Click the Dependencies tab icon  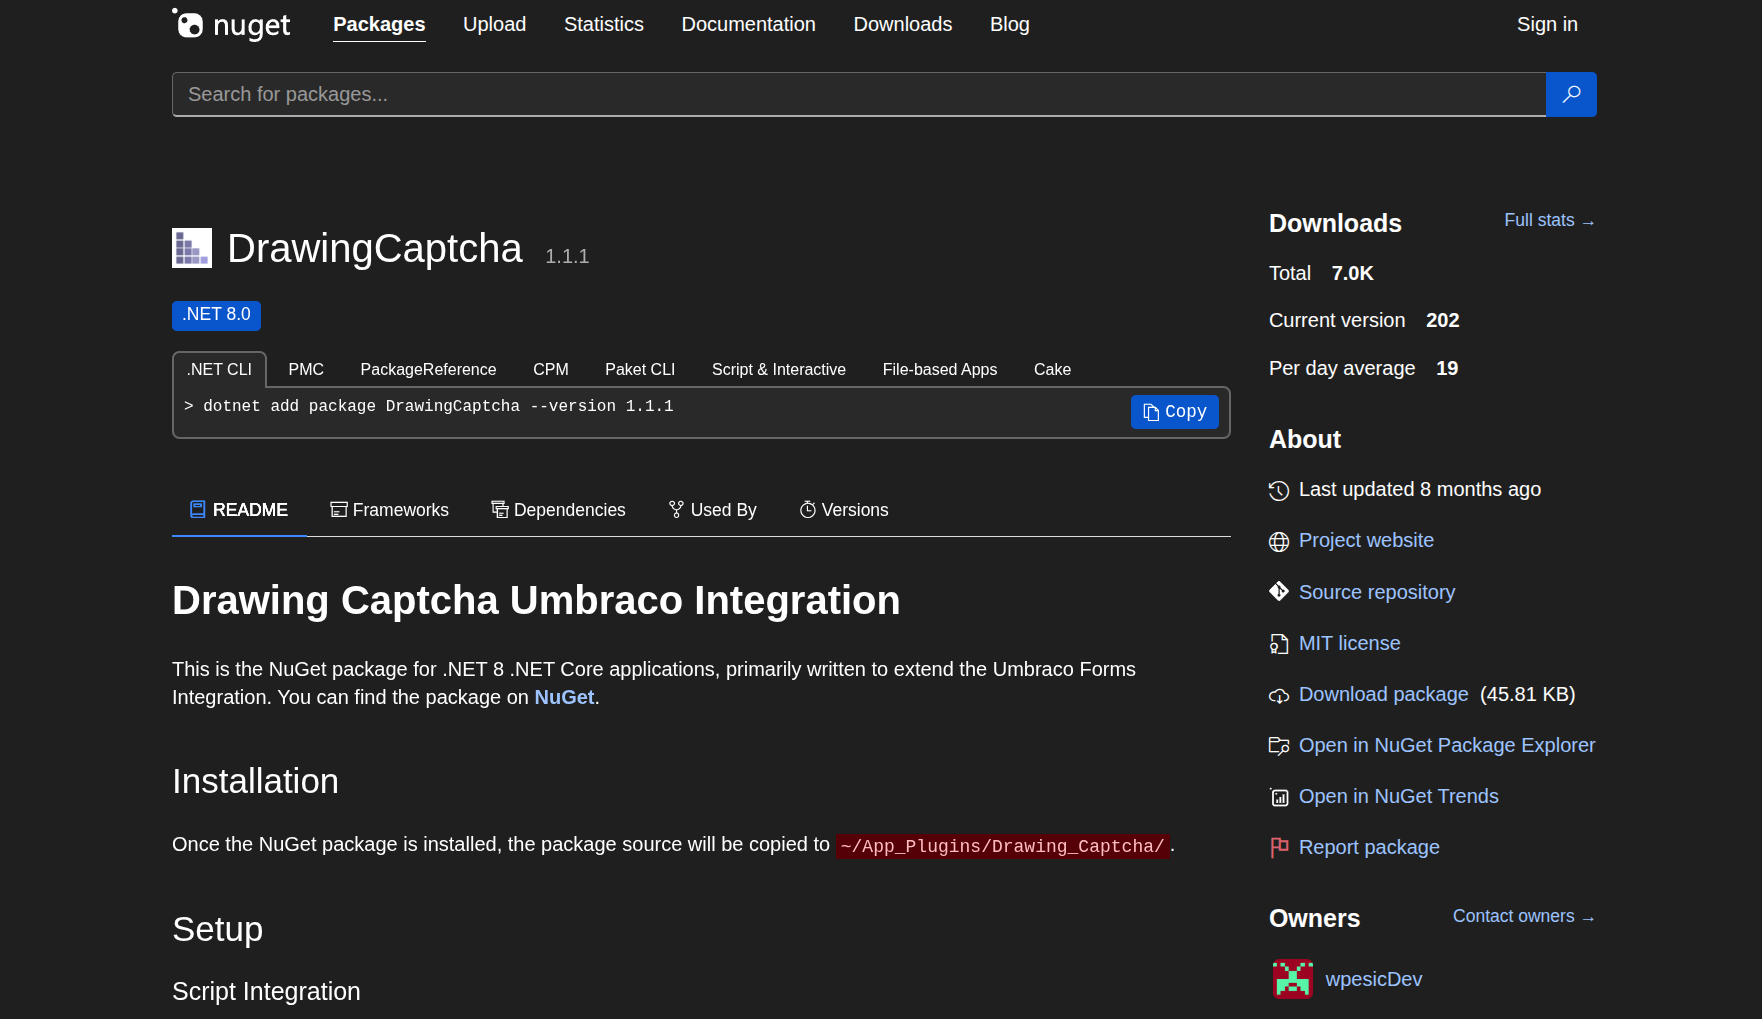(x=500, y=509)
